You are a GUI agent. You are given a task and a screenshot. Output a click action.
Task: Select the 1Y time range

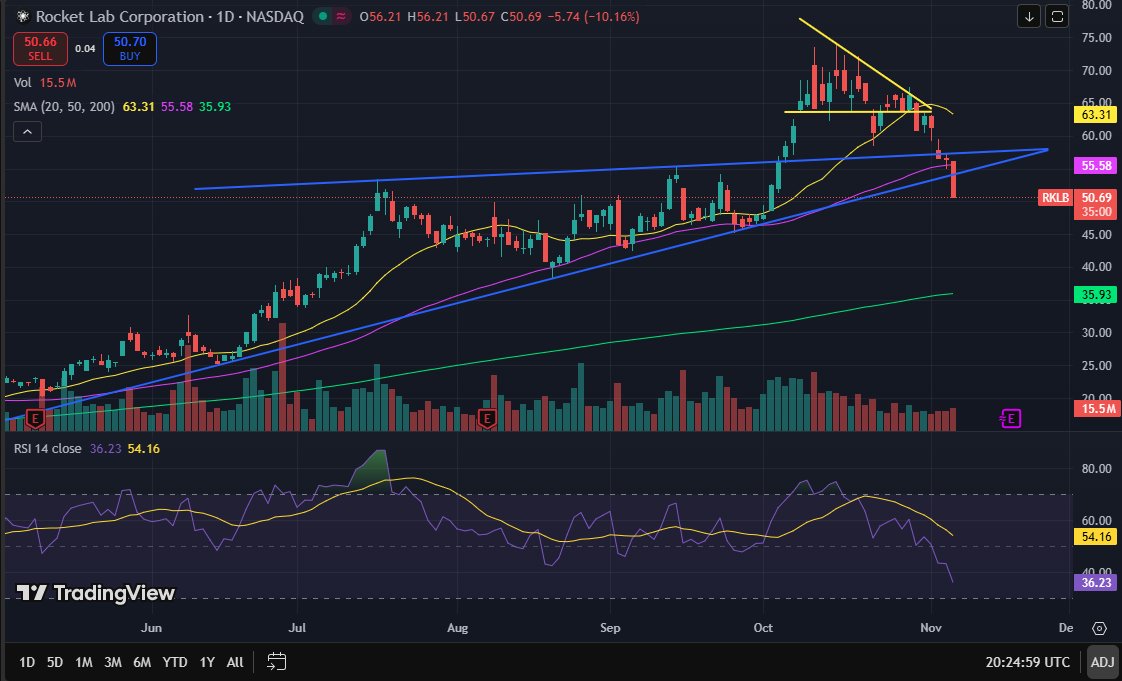[x=207, y=662]
